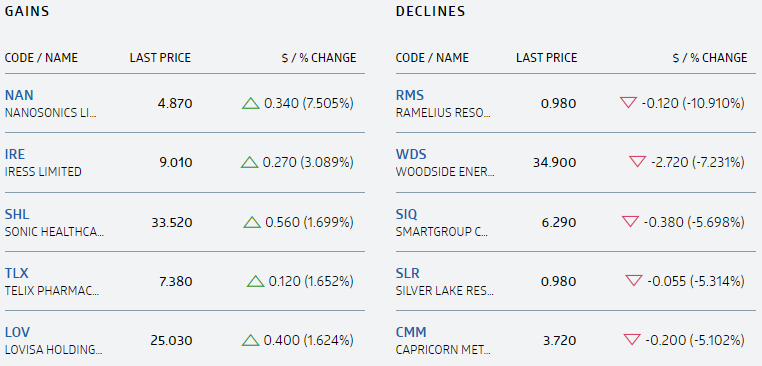Click the Gains Last Price column header

click(x=160, y=58)
